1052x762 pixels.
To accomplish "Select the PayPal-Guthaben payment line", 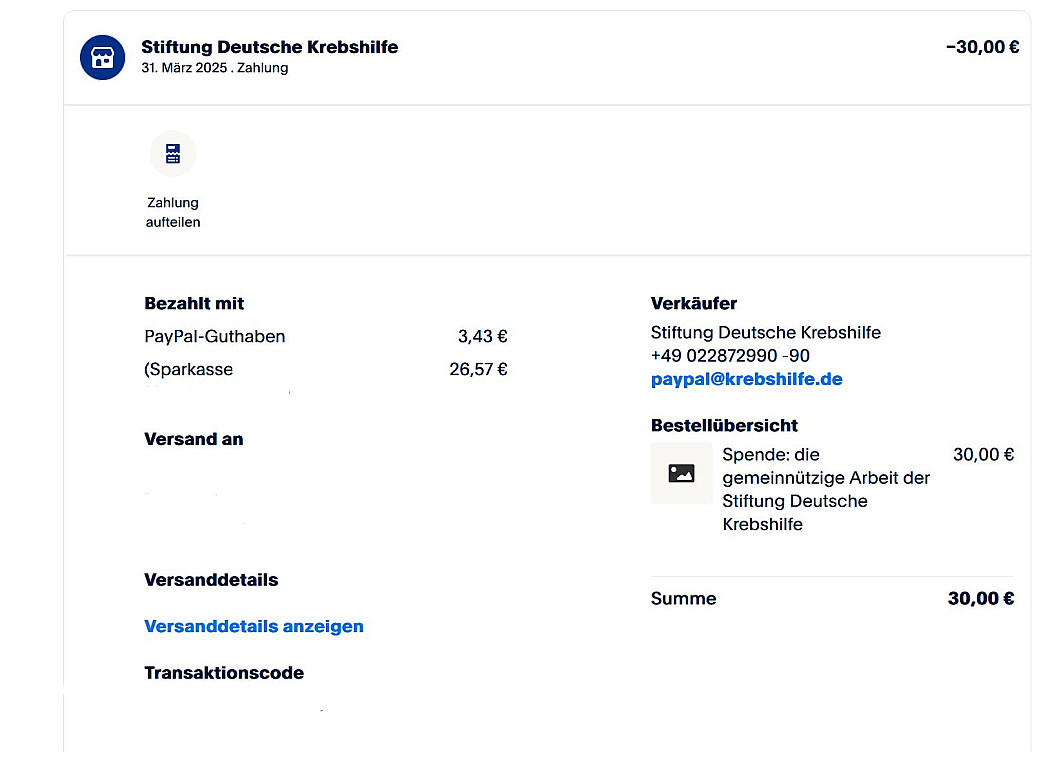I will point(215,337).
